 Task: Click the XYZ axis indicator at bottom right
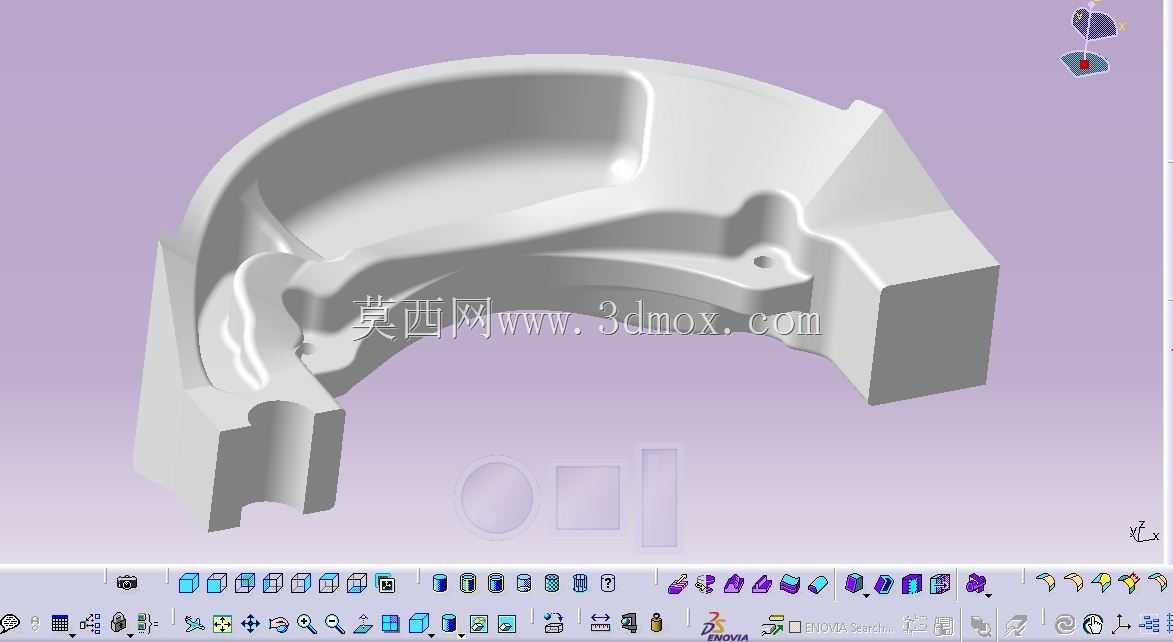(1143, 532)
